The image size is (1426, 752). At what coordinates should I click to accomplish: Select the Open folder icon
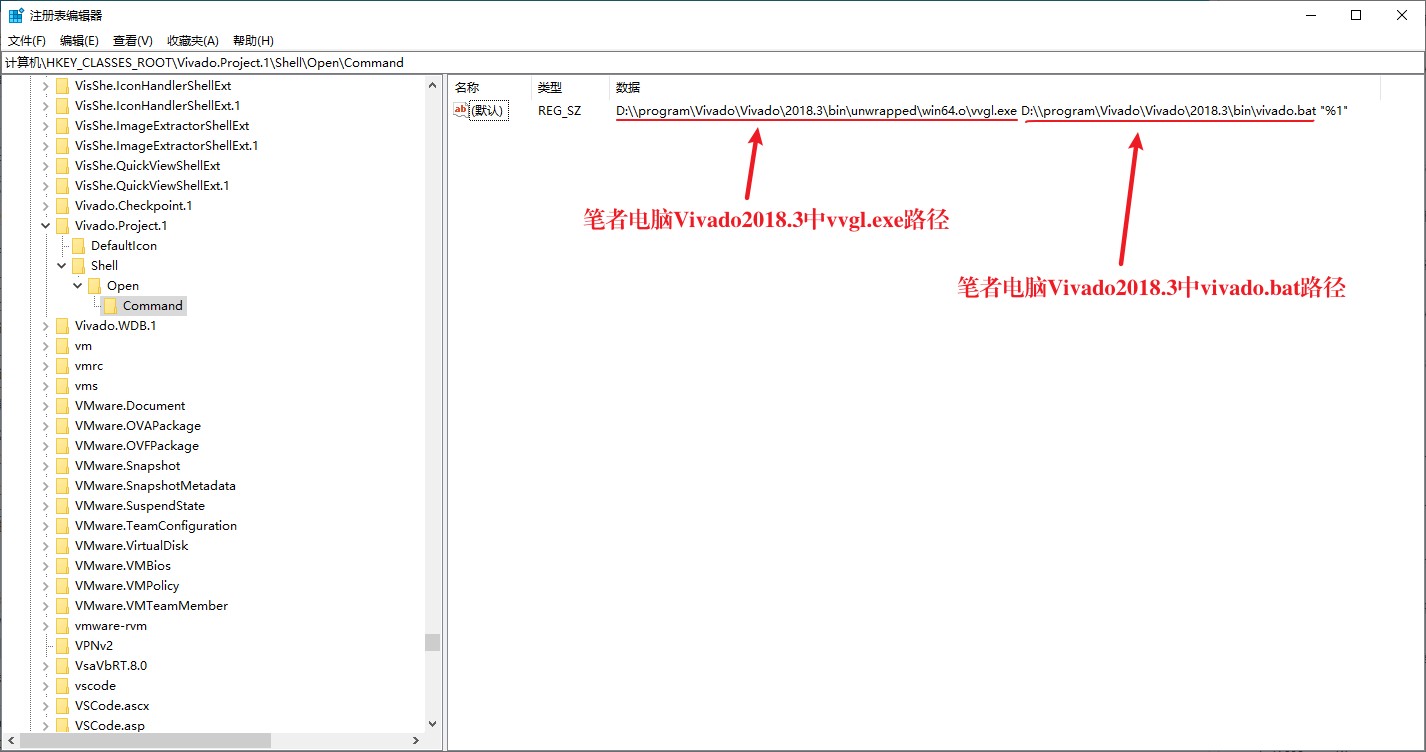click(x=95, y=286)
